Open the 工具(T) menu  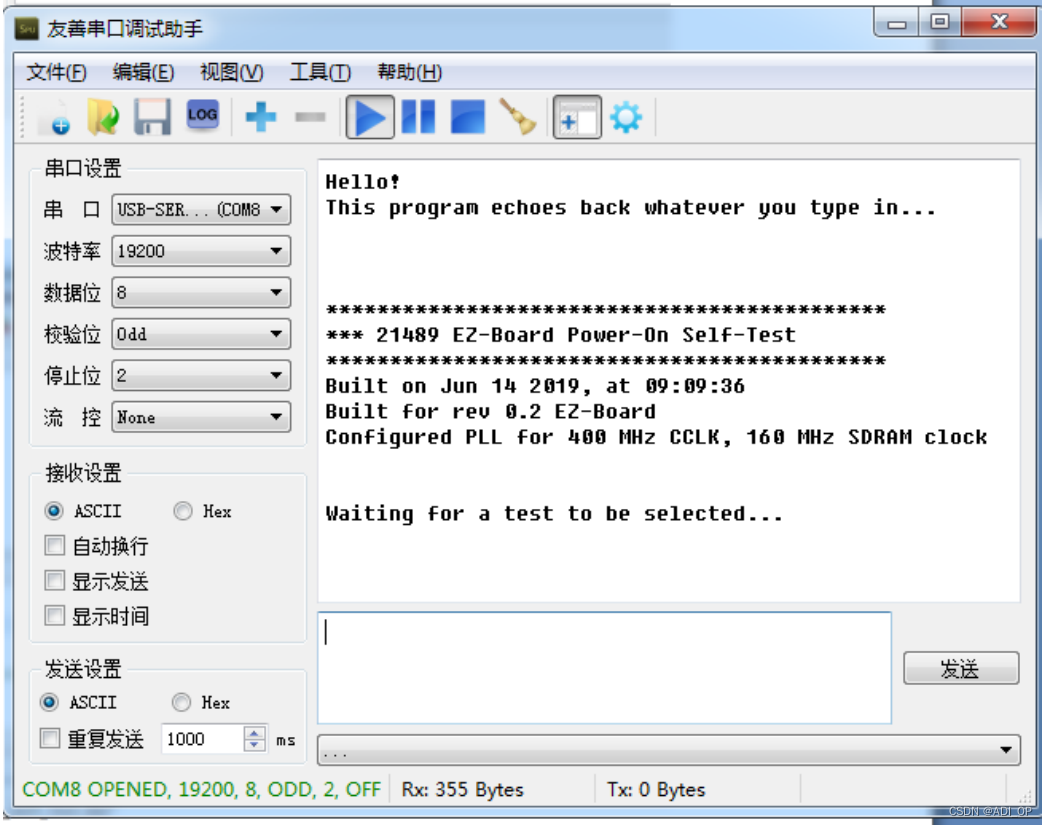[x=320, y=72]
